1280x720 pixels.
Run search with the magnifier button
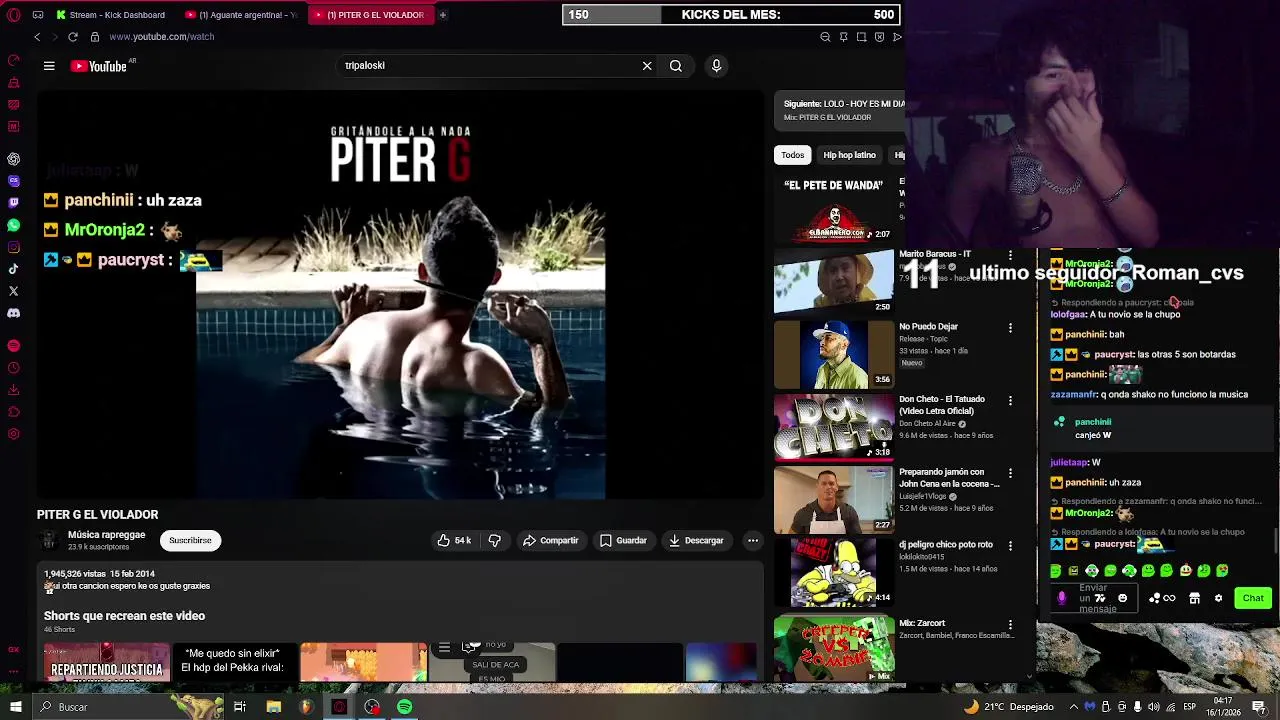[x=676, y=66]
